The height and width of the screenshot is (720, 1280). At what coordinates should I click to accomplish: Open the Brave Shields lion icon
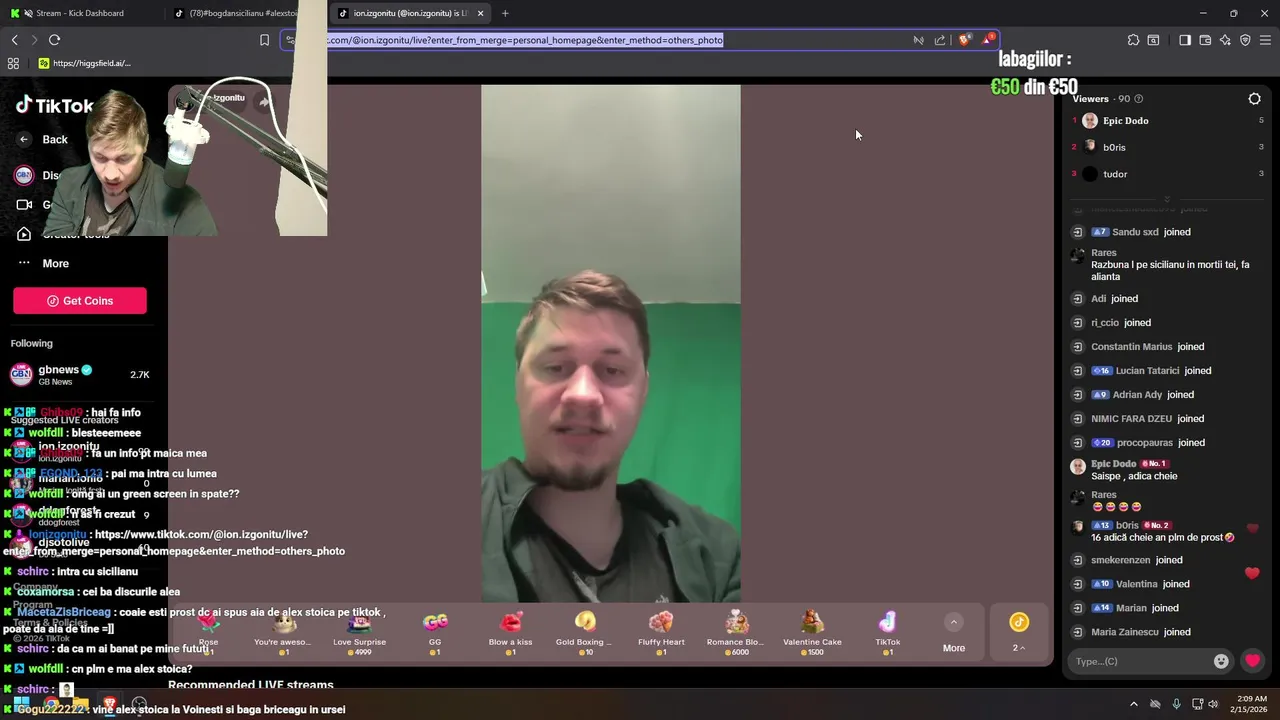[x=964, y=40]
